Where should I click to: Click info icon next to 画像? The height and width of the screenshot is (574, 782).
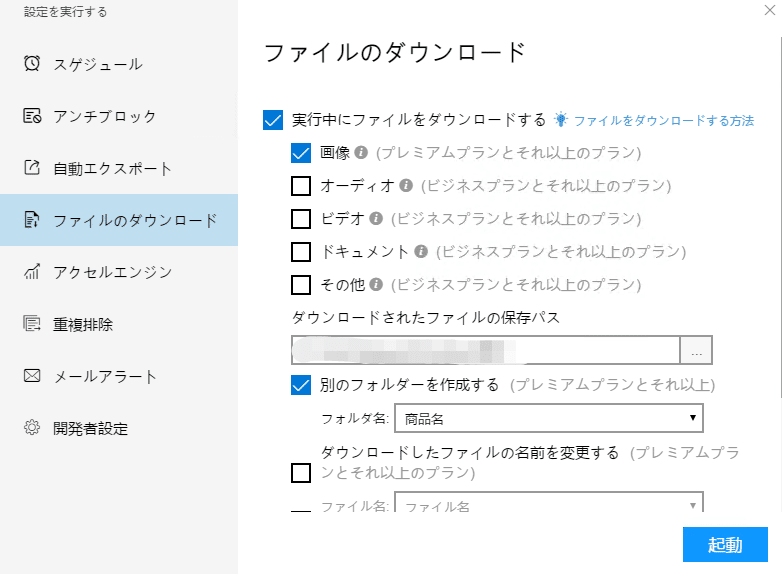pos(361,153)
